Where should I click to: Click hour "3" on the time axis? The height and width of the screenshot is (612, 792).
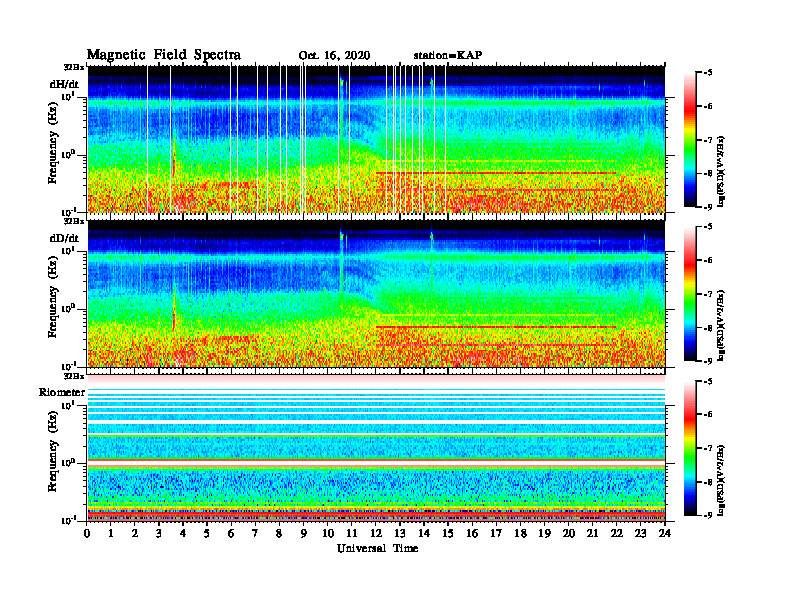click(x=159, y=533)
